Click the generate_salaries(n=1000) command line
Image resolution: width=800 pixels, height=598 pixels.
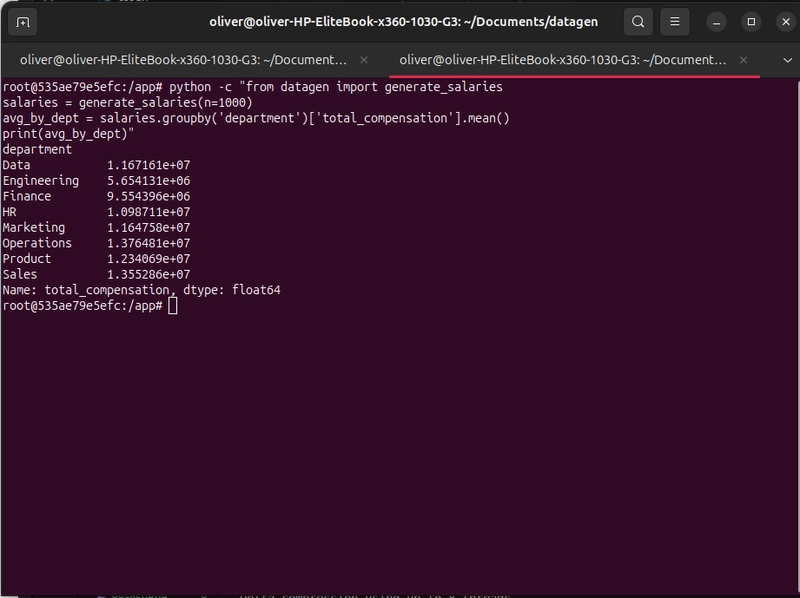coord(127,103)
